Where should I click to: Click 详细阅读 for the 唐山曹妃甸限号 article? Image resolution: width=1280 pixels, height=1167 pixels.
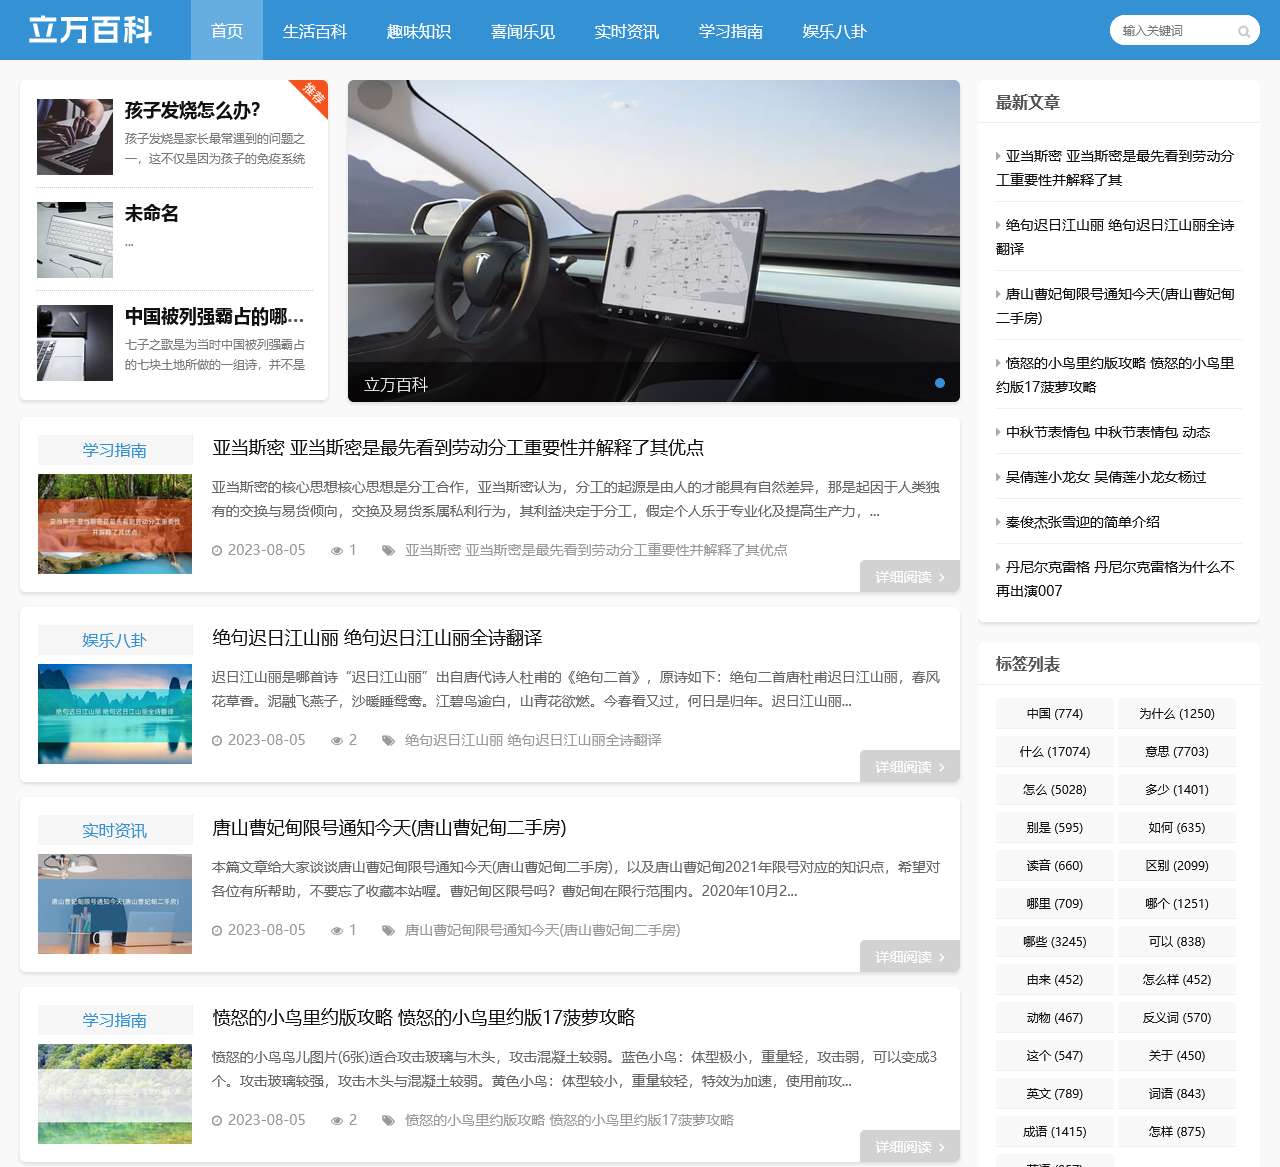tap(910, 957)
